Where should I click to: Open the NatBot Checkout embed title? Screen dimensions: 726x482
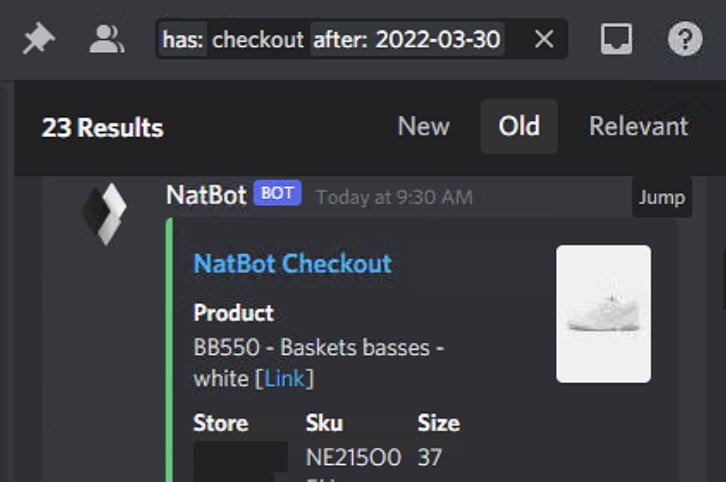pyautogui.click(x=293, y=264)
